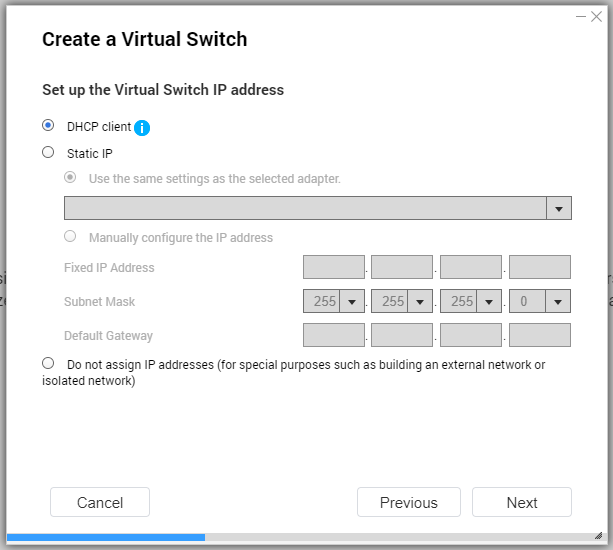
Task: Click the dialog resize grip corner
Action: pos(599,536)
